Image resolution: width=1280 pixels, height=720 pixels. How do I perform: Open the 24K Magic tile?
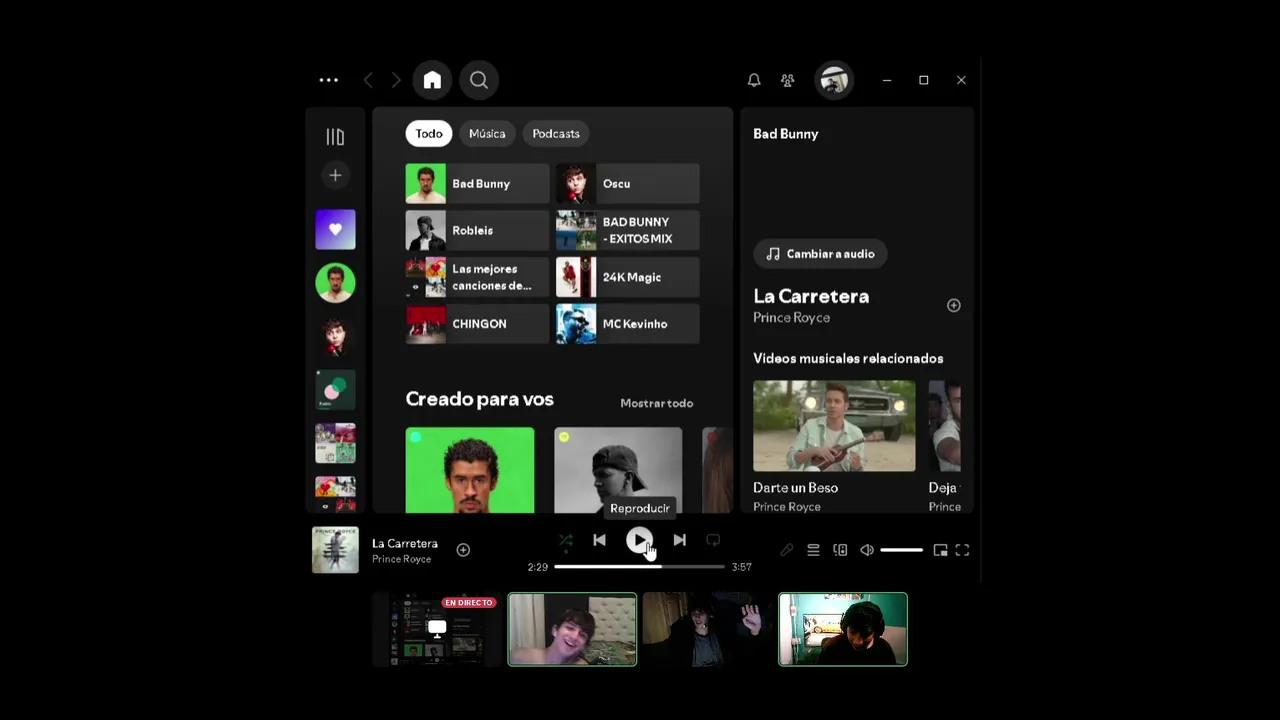[x=628, y=277]
